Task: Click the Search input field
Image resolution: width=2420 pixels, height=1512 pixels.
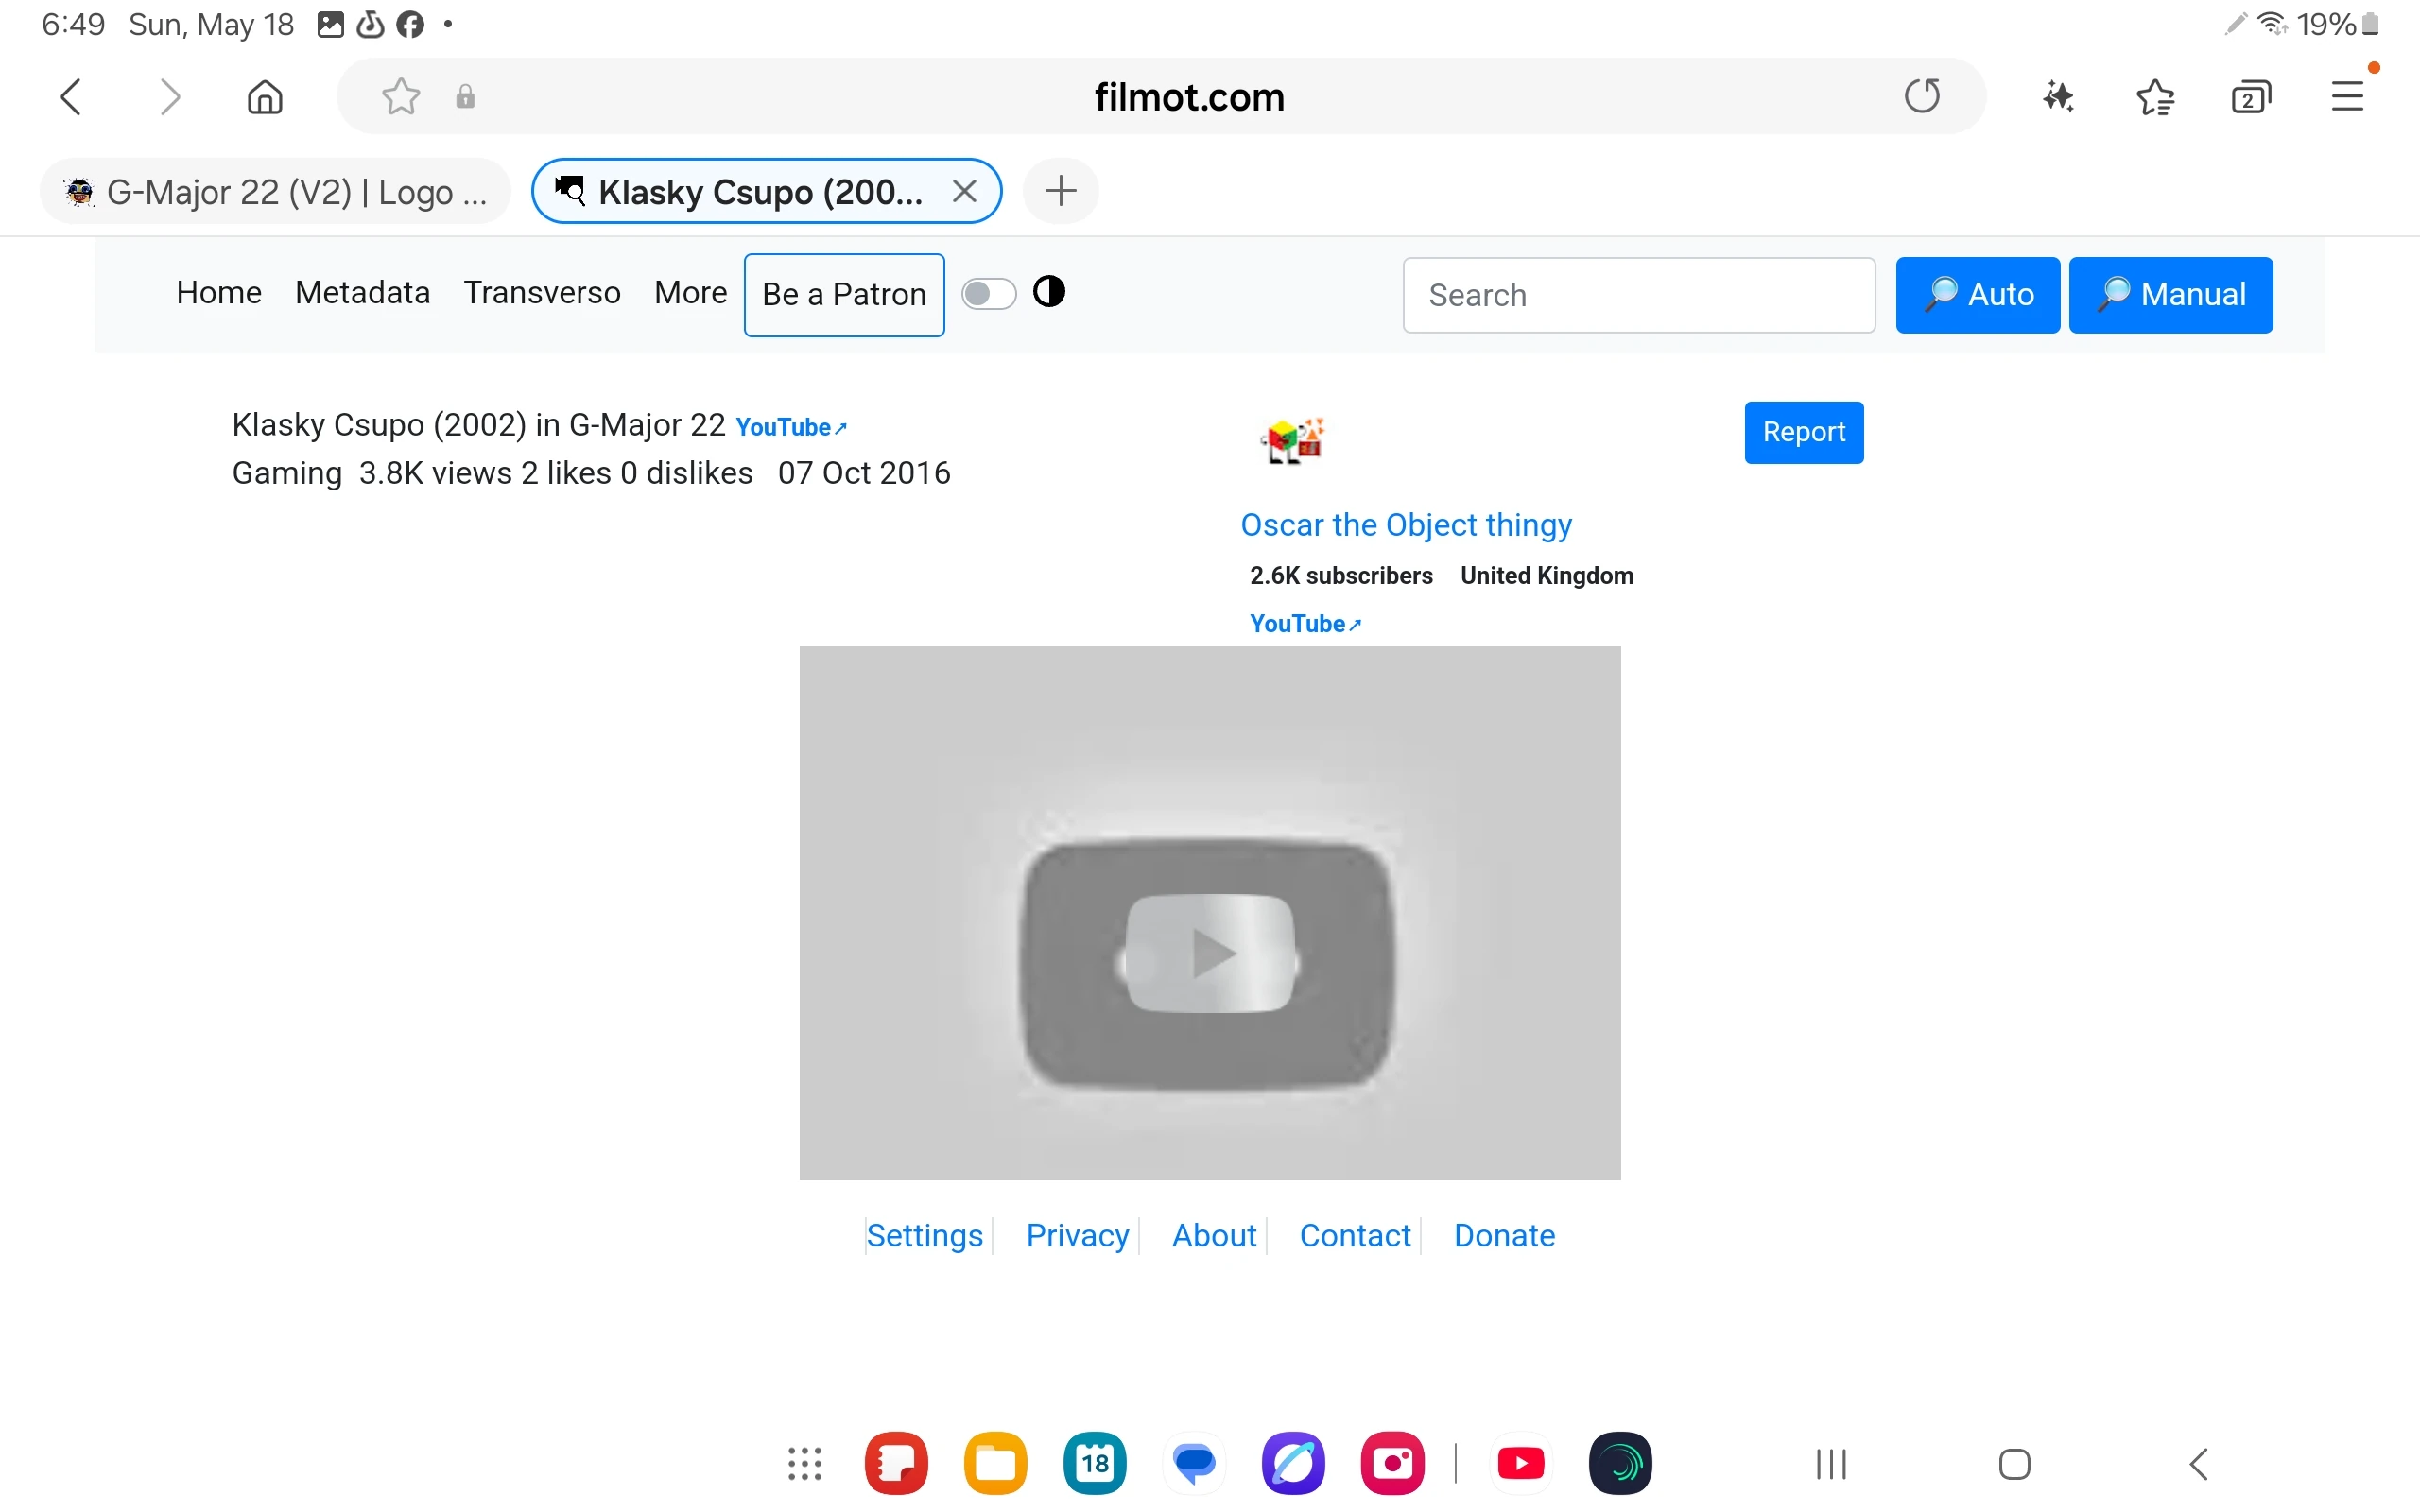Action: tap(1638, 295)
